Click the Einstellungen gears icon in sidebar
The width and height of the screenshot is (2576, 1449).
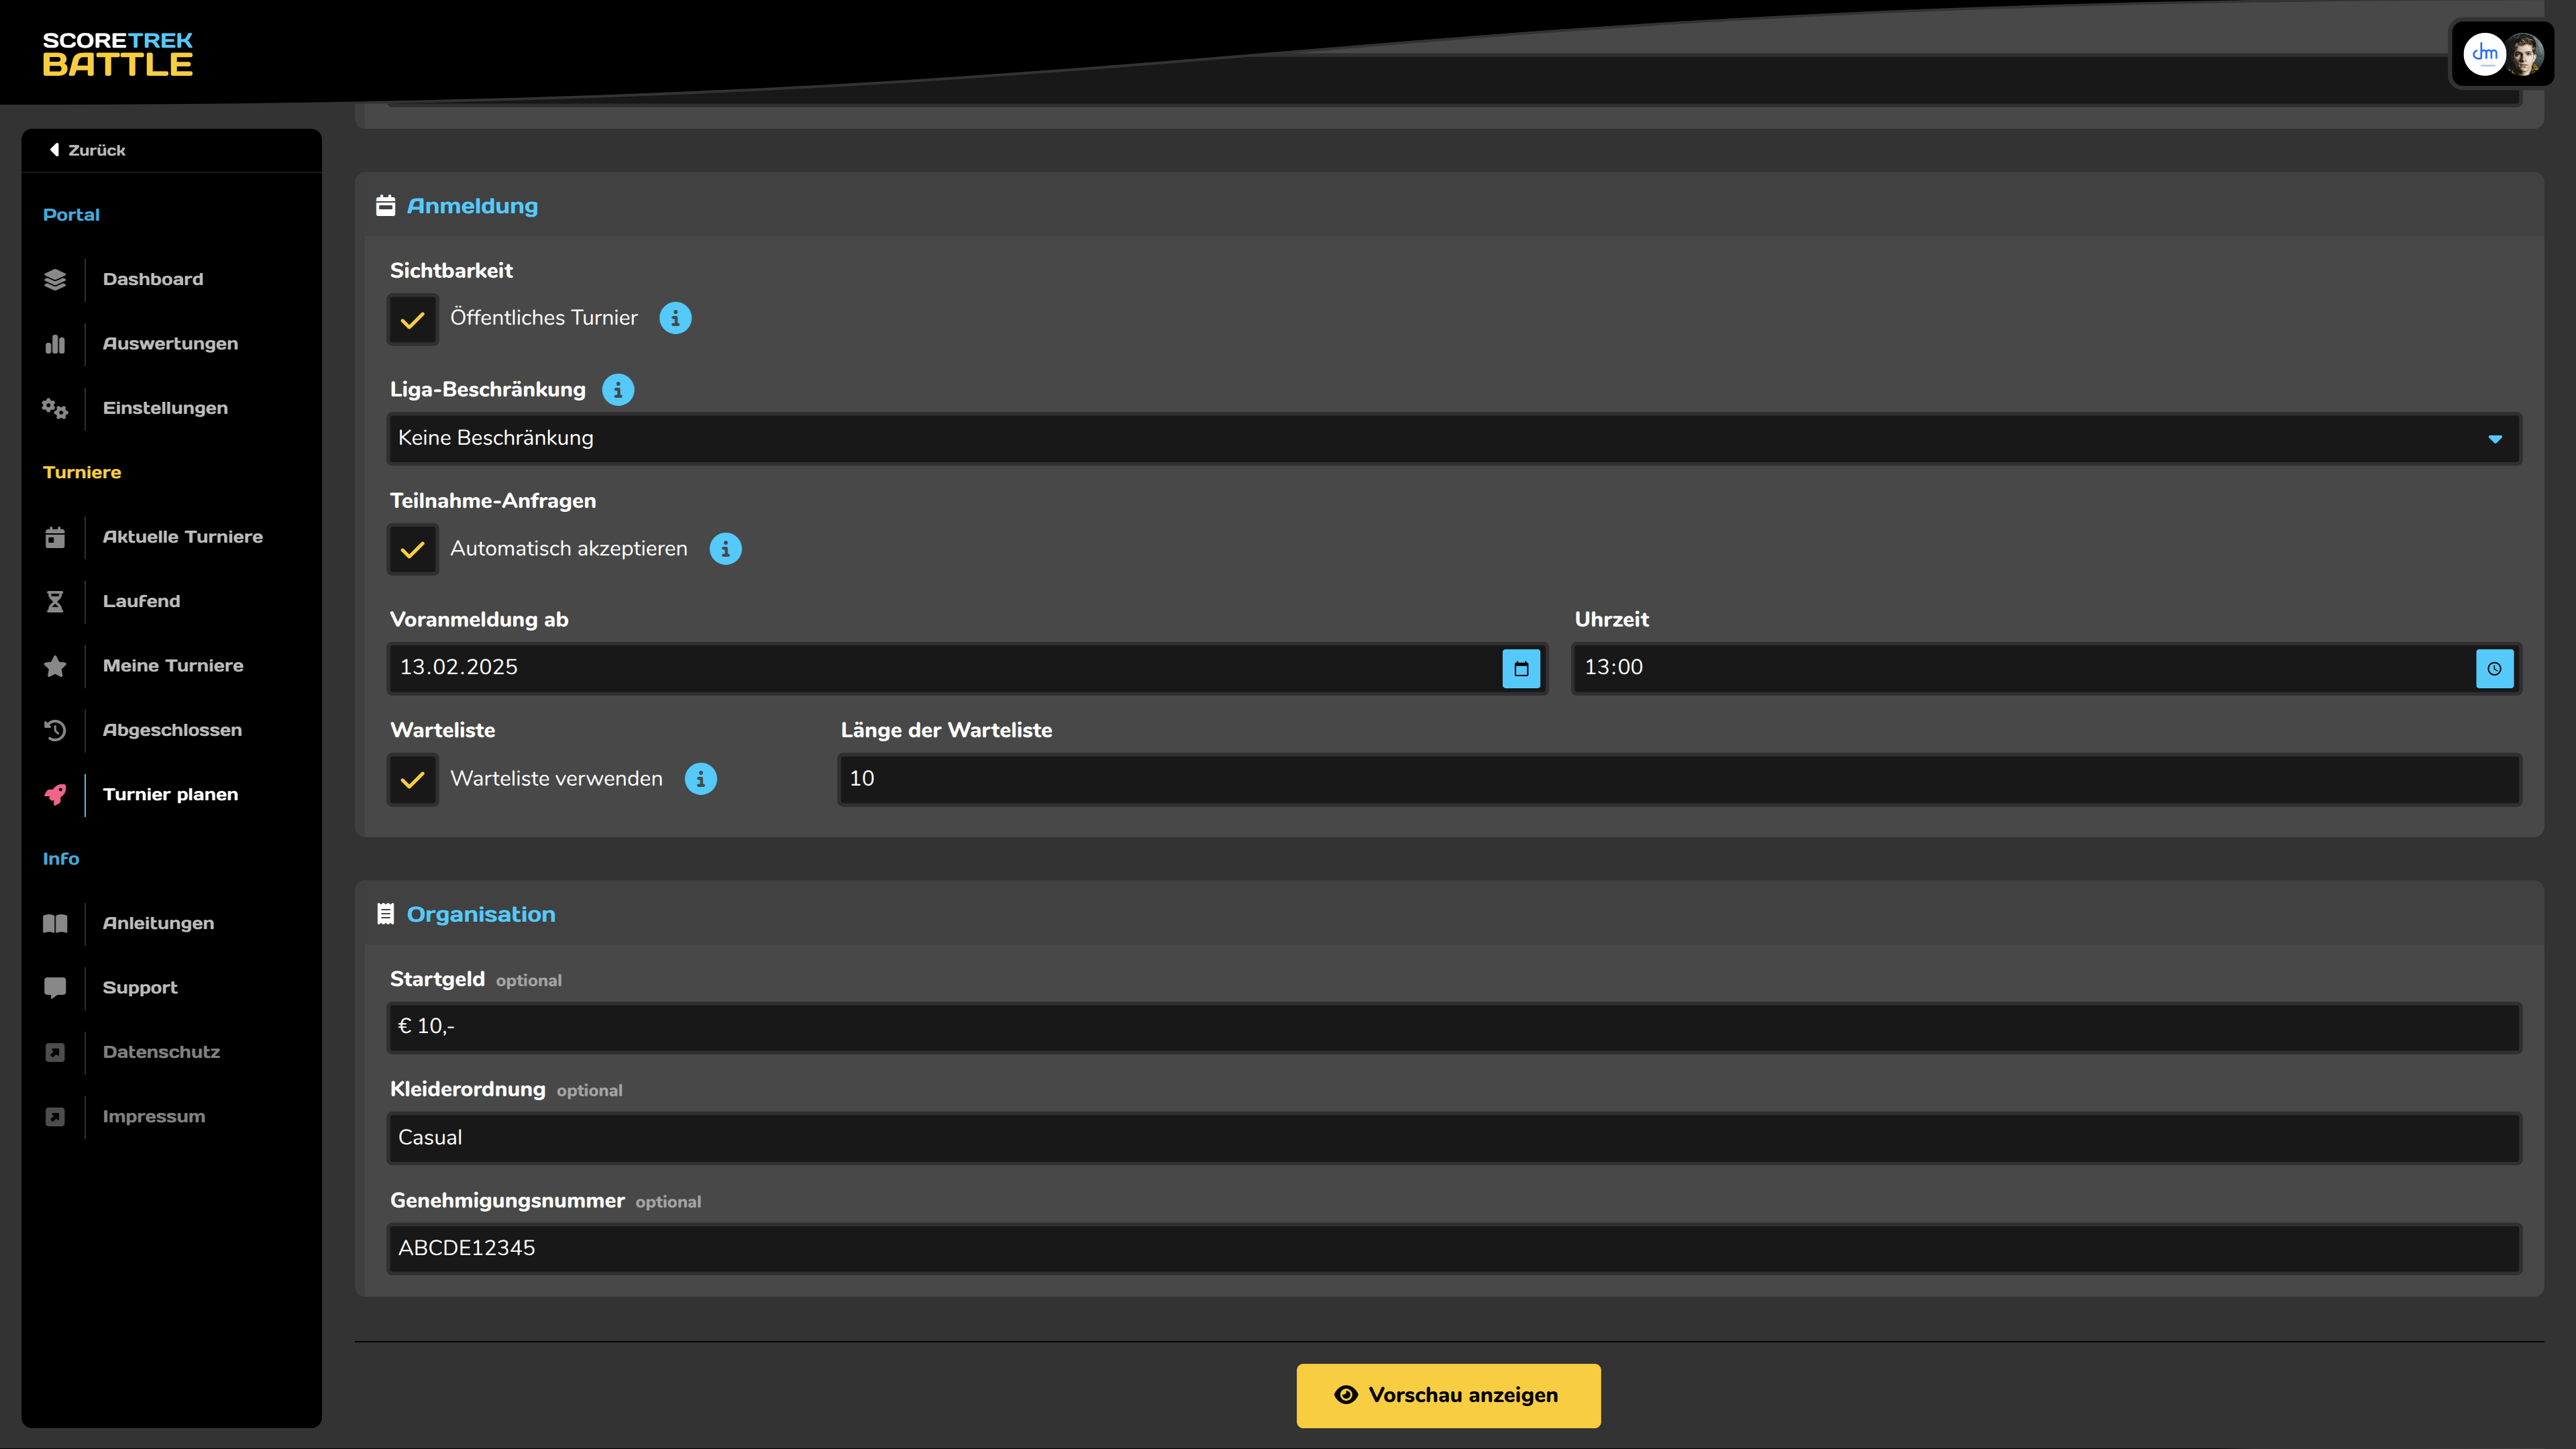click(55, 408)
